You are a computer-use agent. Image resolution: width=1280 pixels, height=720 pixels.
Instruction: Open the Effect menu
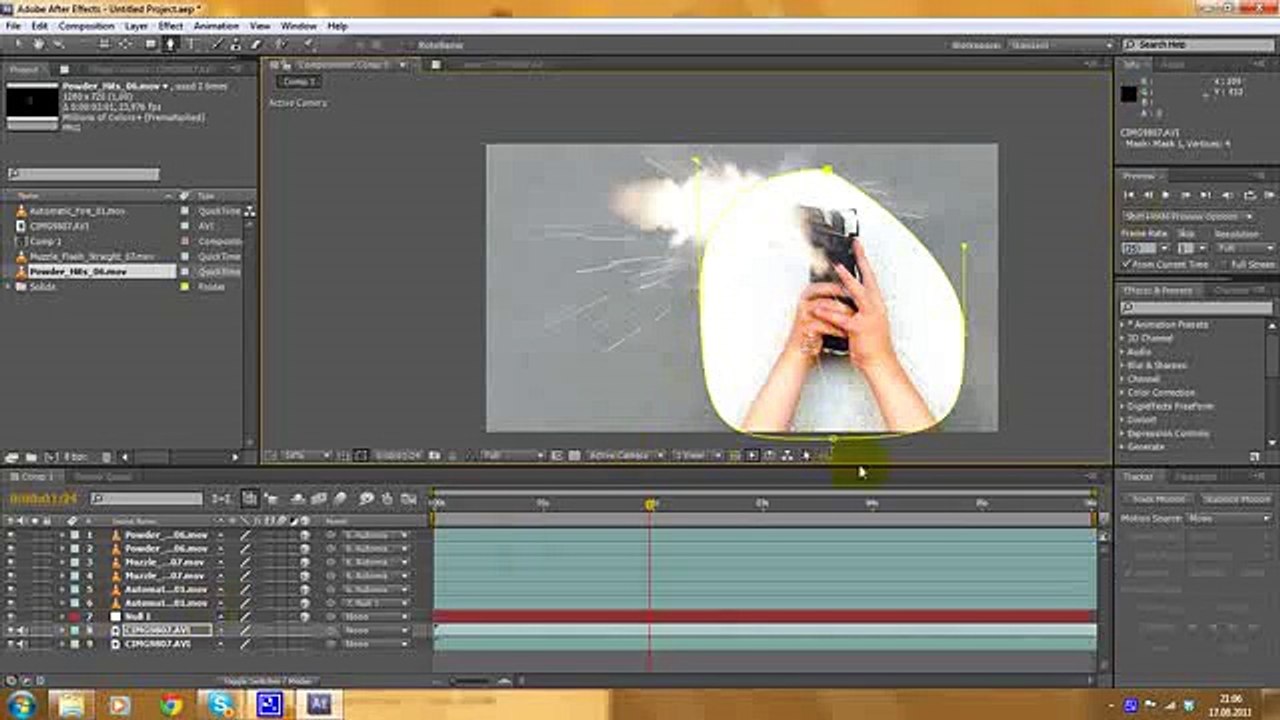[x=171, y=25]
